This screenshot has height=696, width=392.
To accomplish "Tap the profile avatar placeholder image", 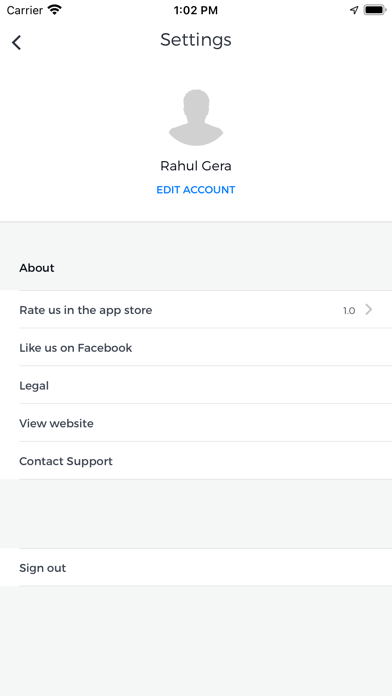I will 196,118.
